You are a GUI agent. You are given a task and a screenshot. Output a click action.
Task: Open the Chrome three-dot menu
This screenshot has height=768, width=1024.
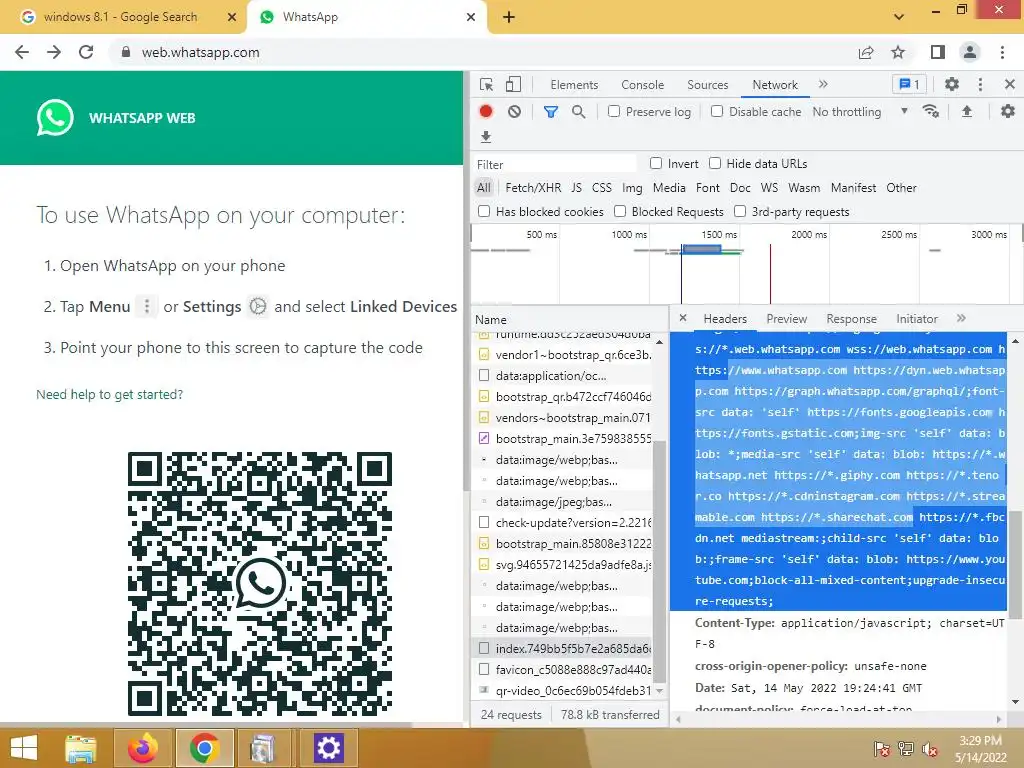1002,52
